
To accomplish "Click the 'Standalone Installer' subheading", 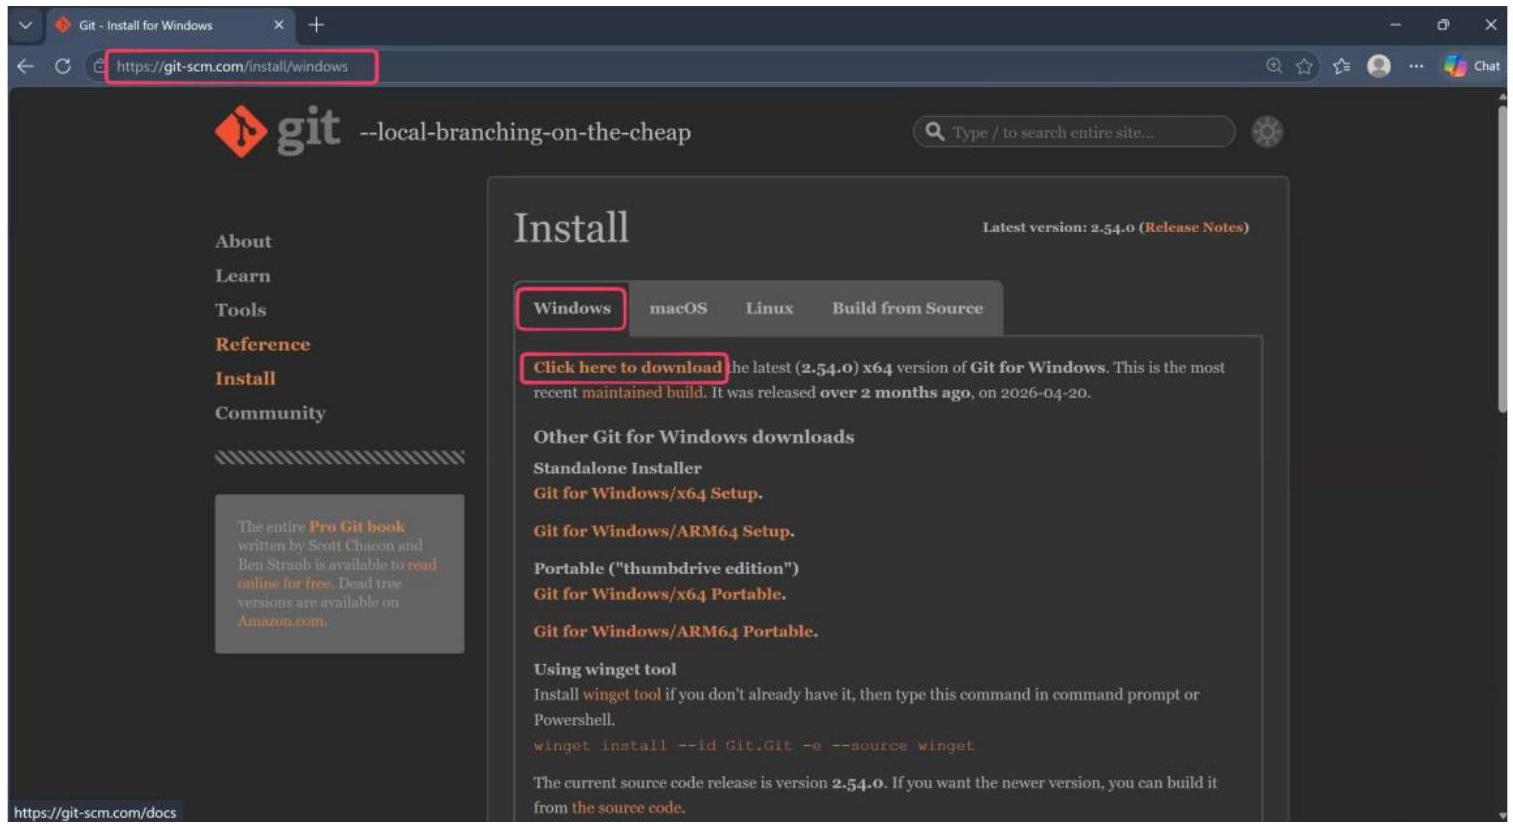I will click(617, 468).
